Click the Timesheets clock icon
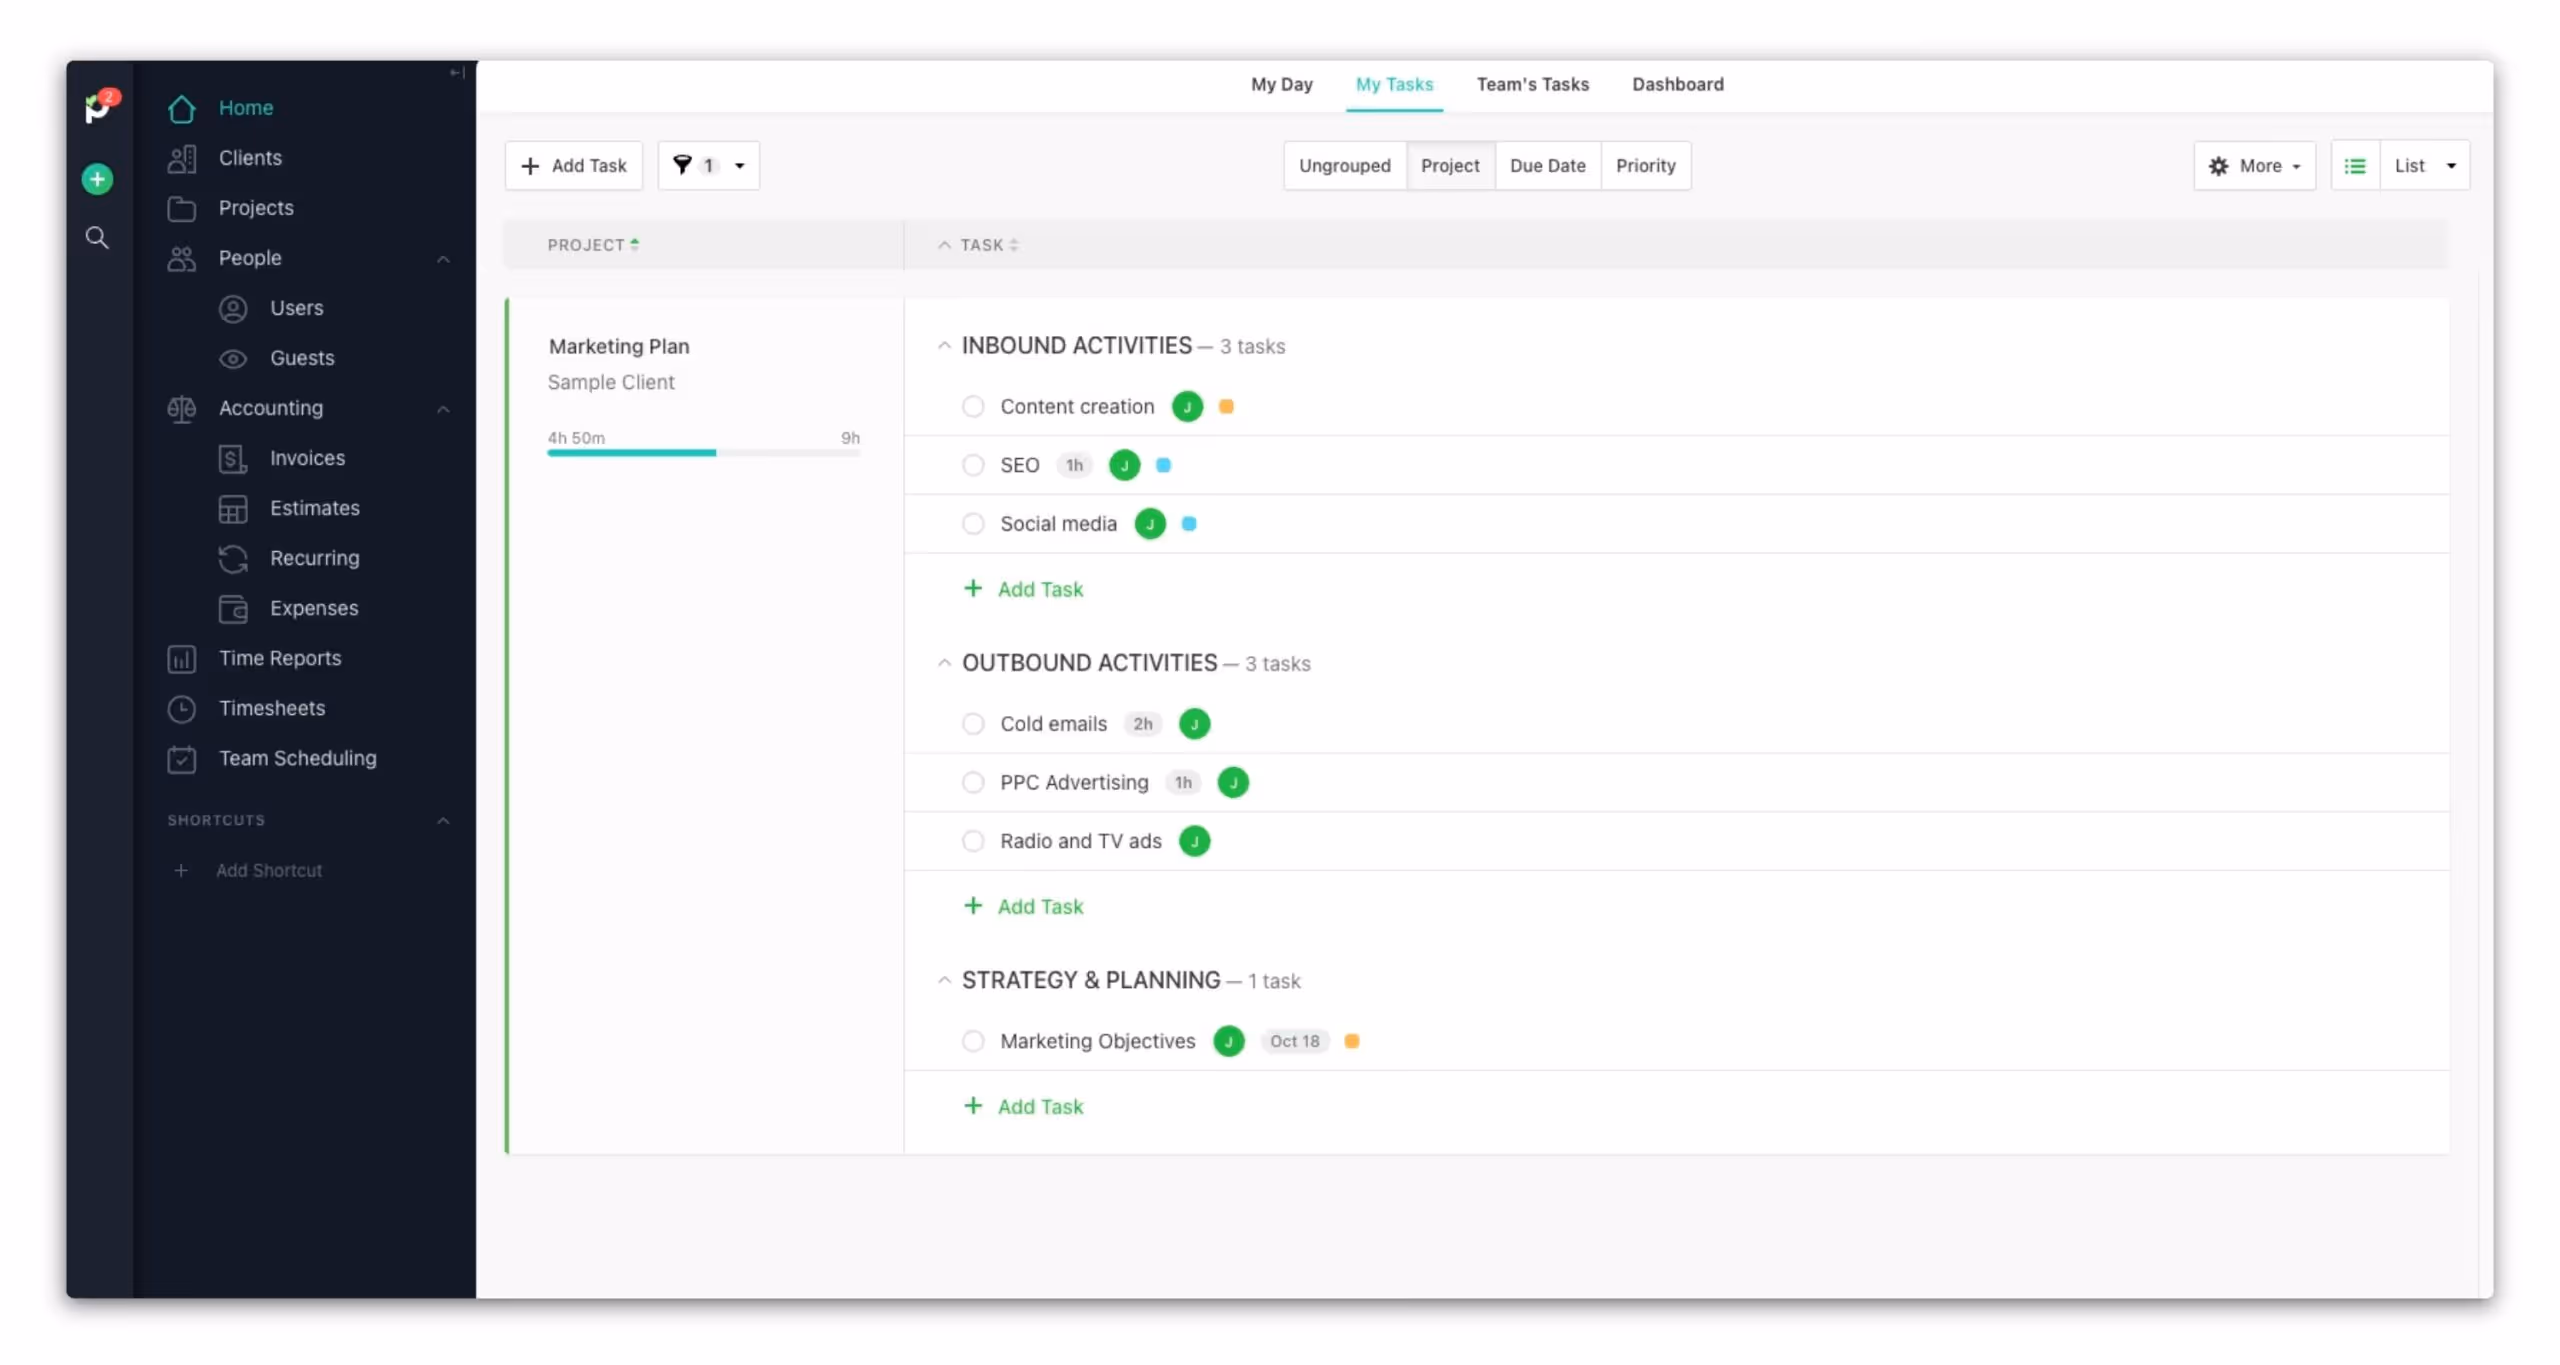The width and height of the screenshot is (2560, 1365). pos(181,709)
